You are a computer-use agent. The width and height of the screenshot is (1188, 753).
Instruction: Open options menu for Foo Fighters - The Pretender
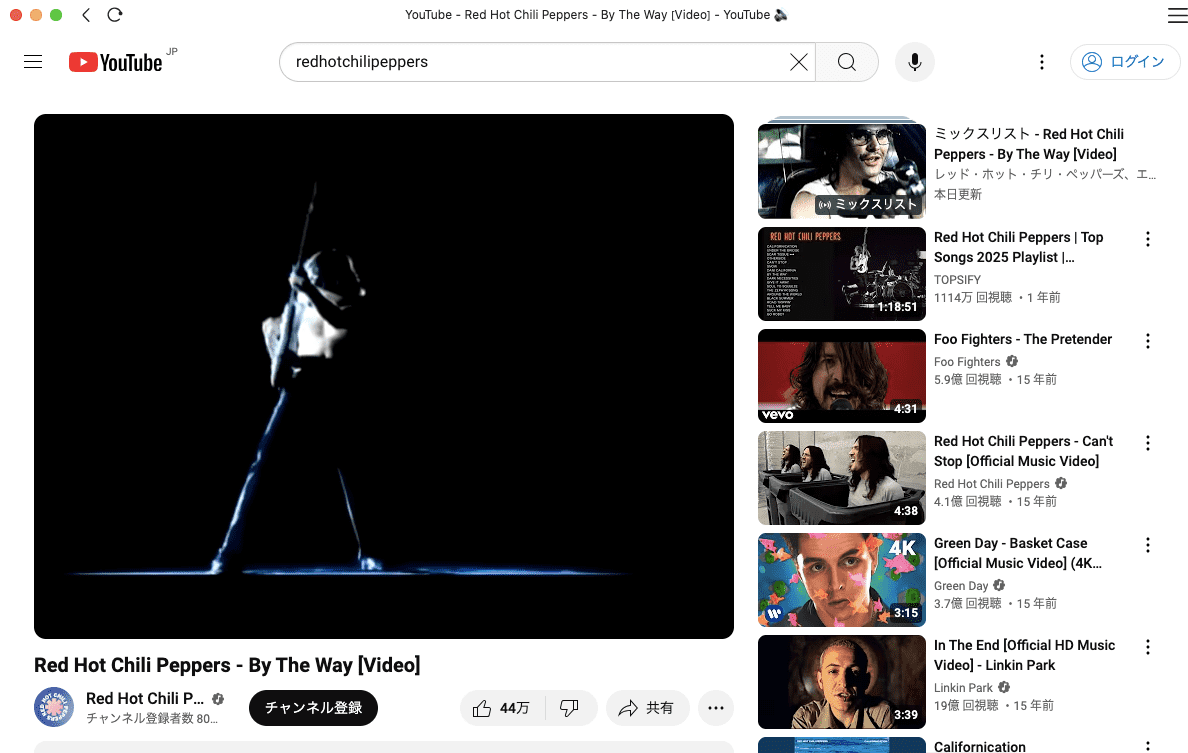pos(1147,341)
